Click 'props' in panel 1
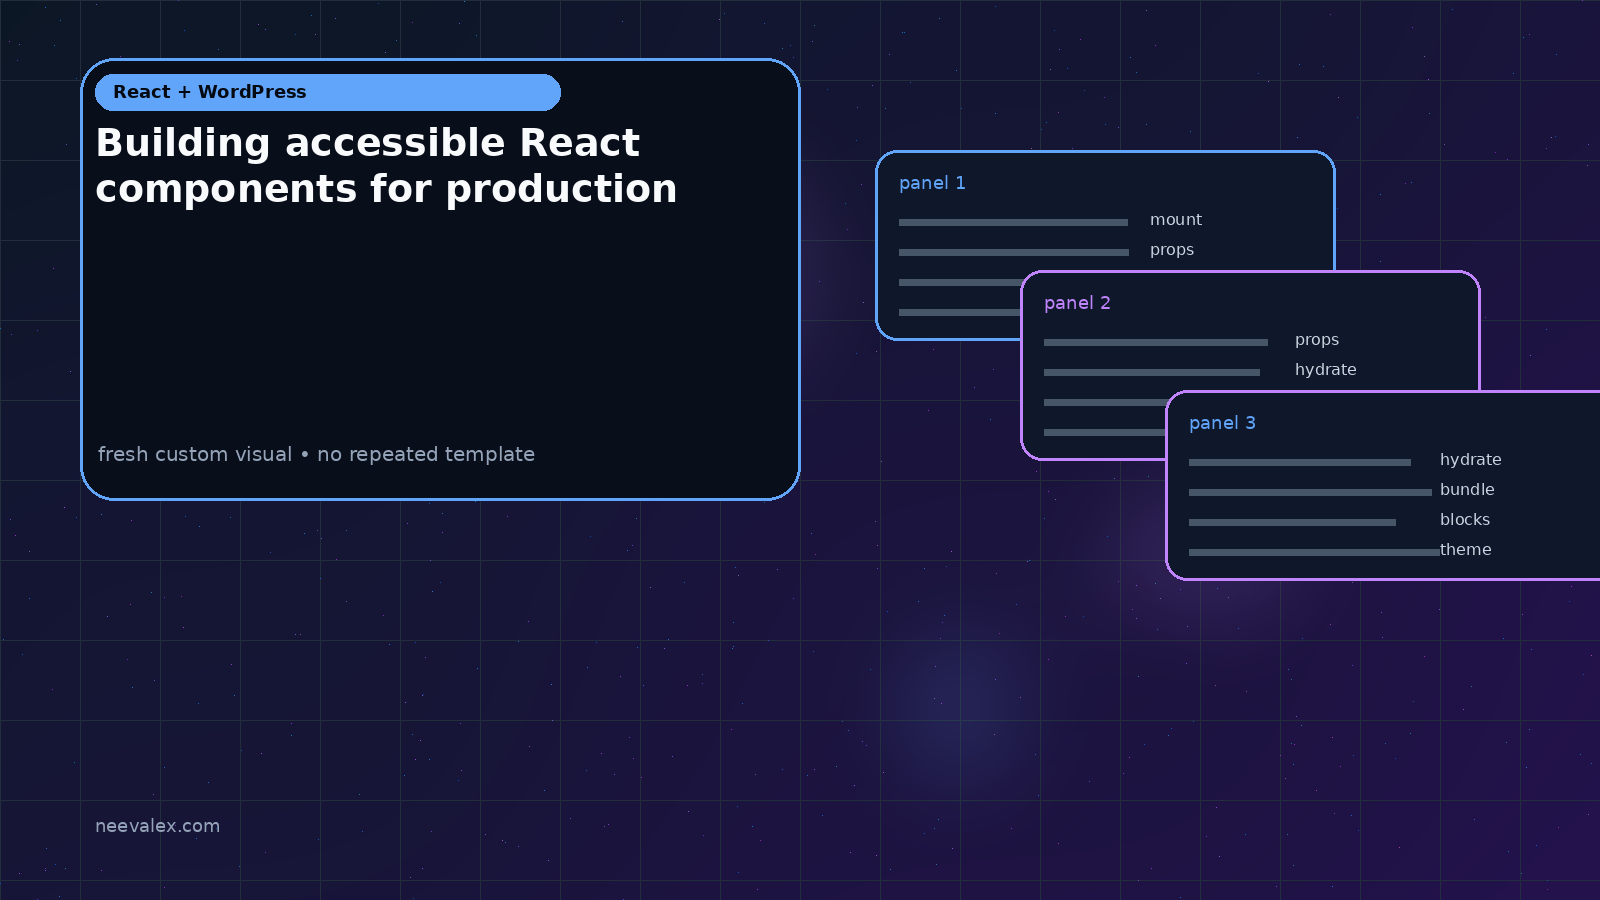Image resolution: width=1600 pixels, height=900 pixels. coord(1172,250)
